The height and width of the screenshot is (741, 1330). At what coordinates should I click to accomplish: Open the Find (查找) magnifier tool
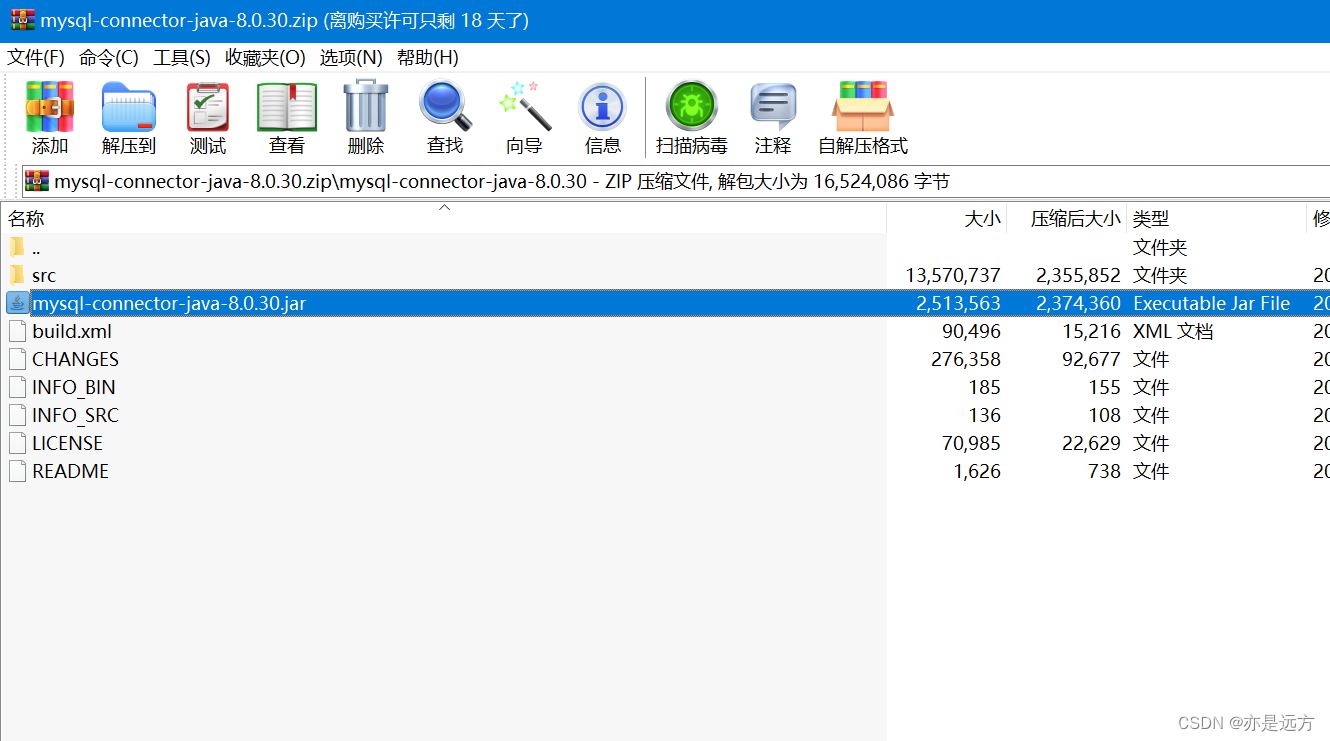445,107
